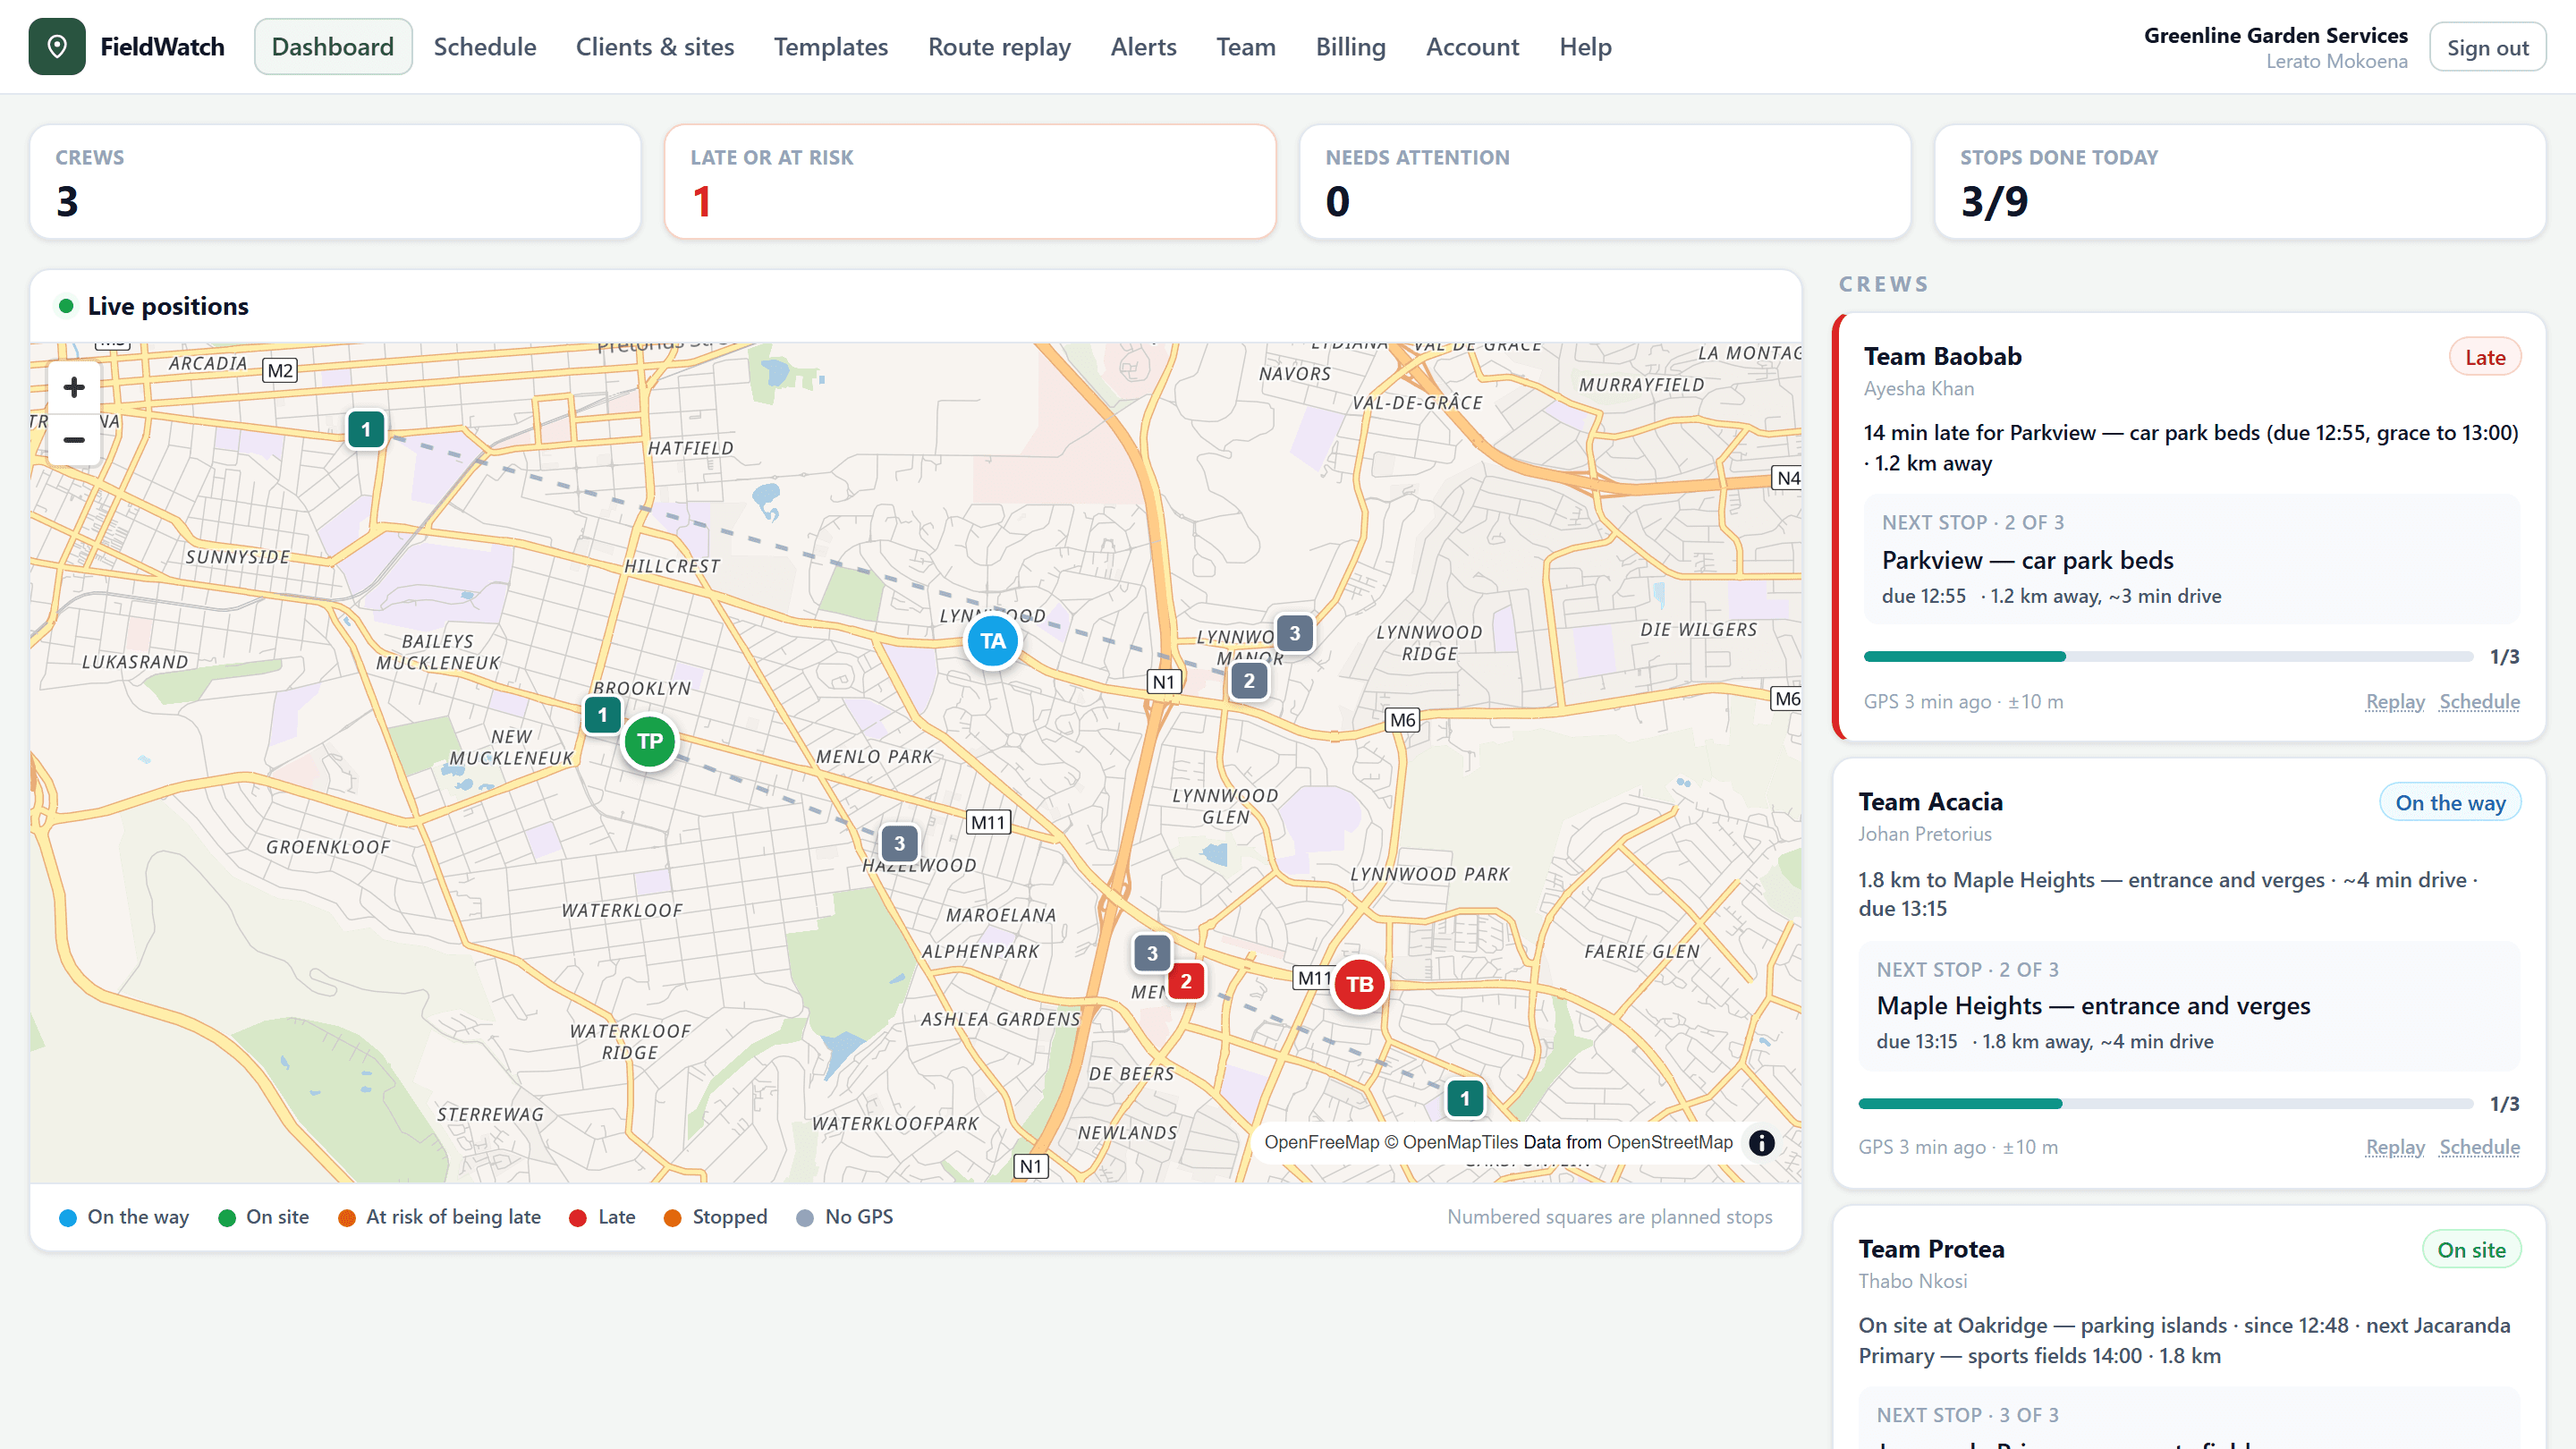Click Team Protea card title
This screenshot has height=1449, width=2576.
(1931, 1249)
